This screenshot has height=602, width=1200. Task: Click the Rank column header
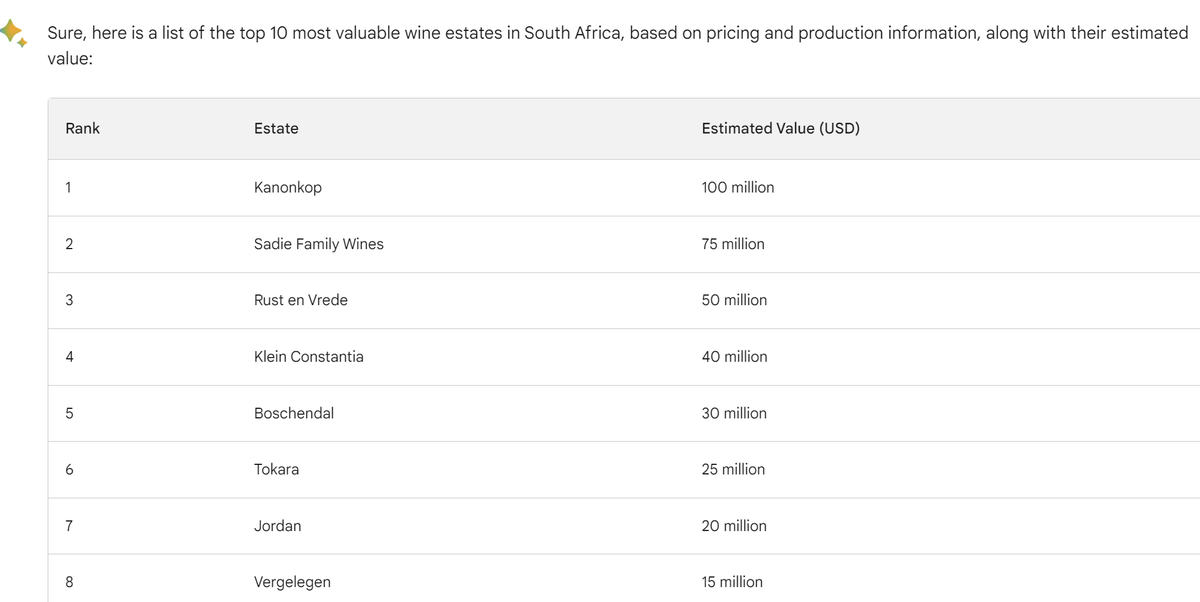click(83, 128)
